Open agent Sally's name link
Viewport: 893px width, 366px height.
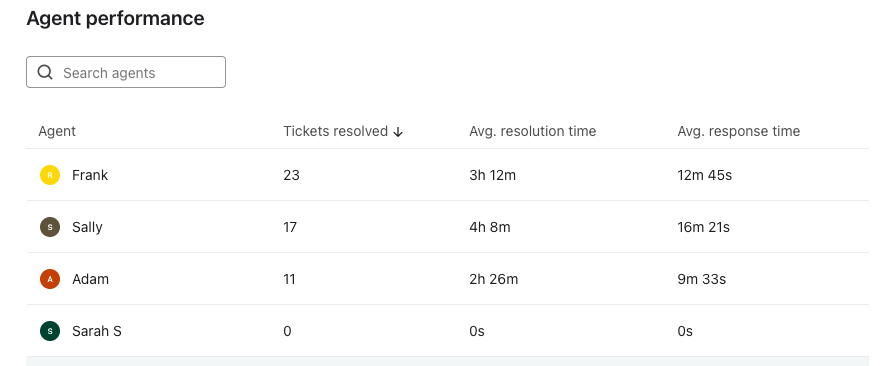pyautogui.click(x=87, y=227)
